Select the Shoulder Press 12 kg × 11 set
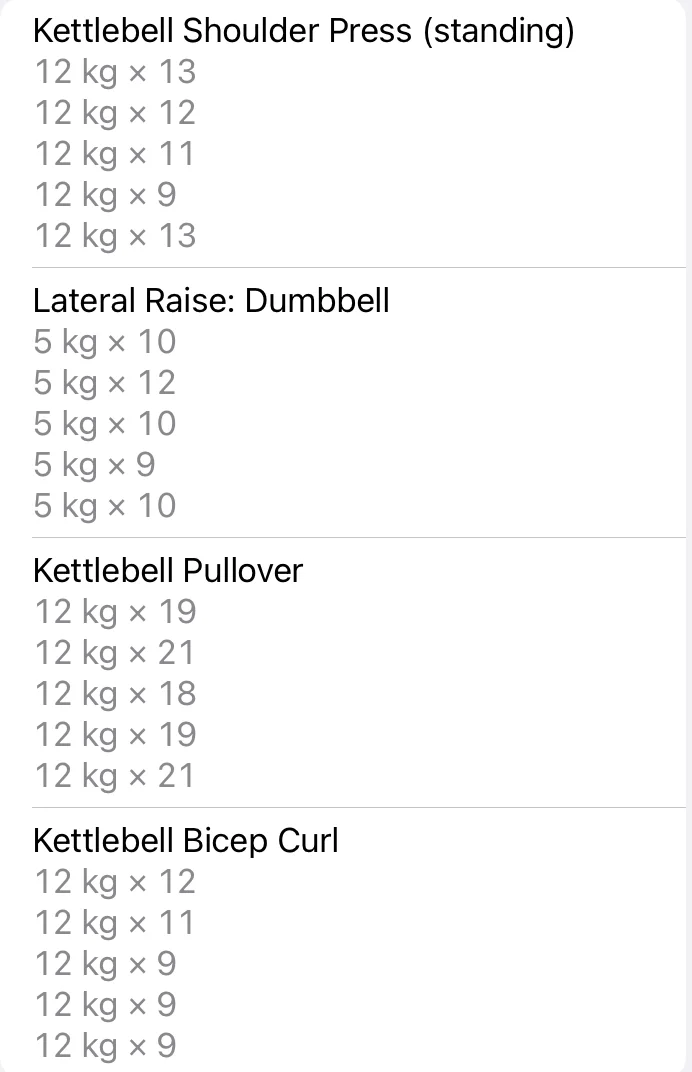The width and height of the screenshot is (692, 1072). point(115,154)
